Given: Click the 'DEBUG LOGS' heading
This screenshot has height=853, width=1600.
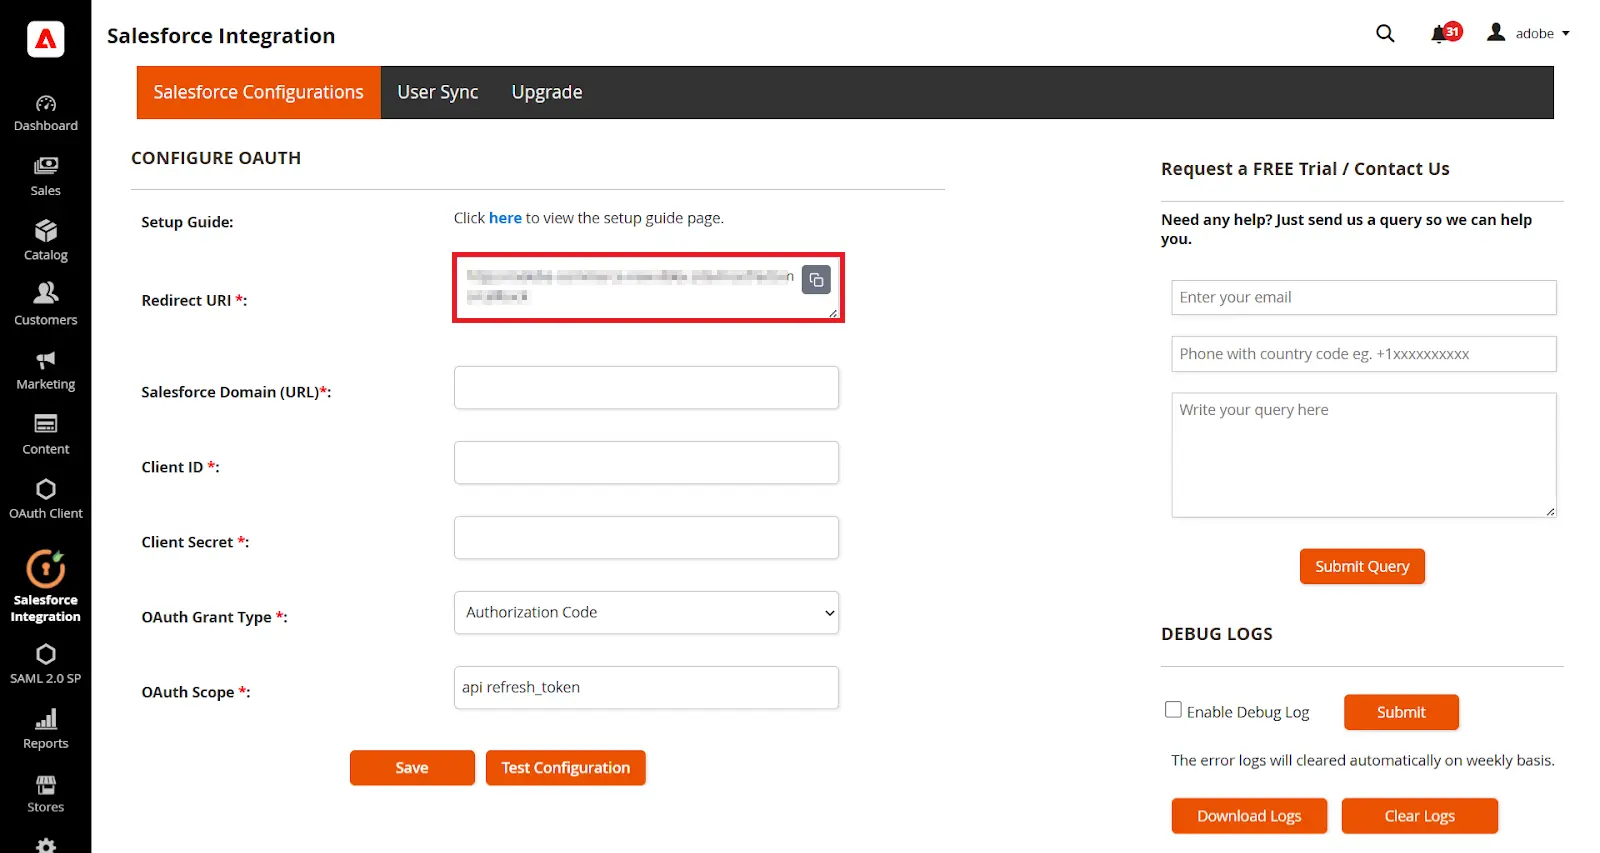Looking at the screenshot, I should click(1217, 634).
